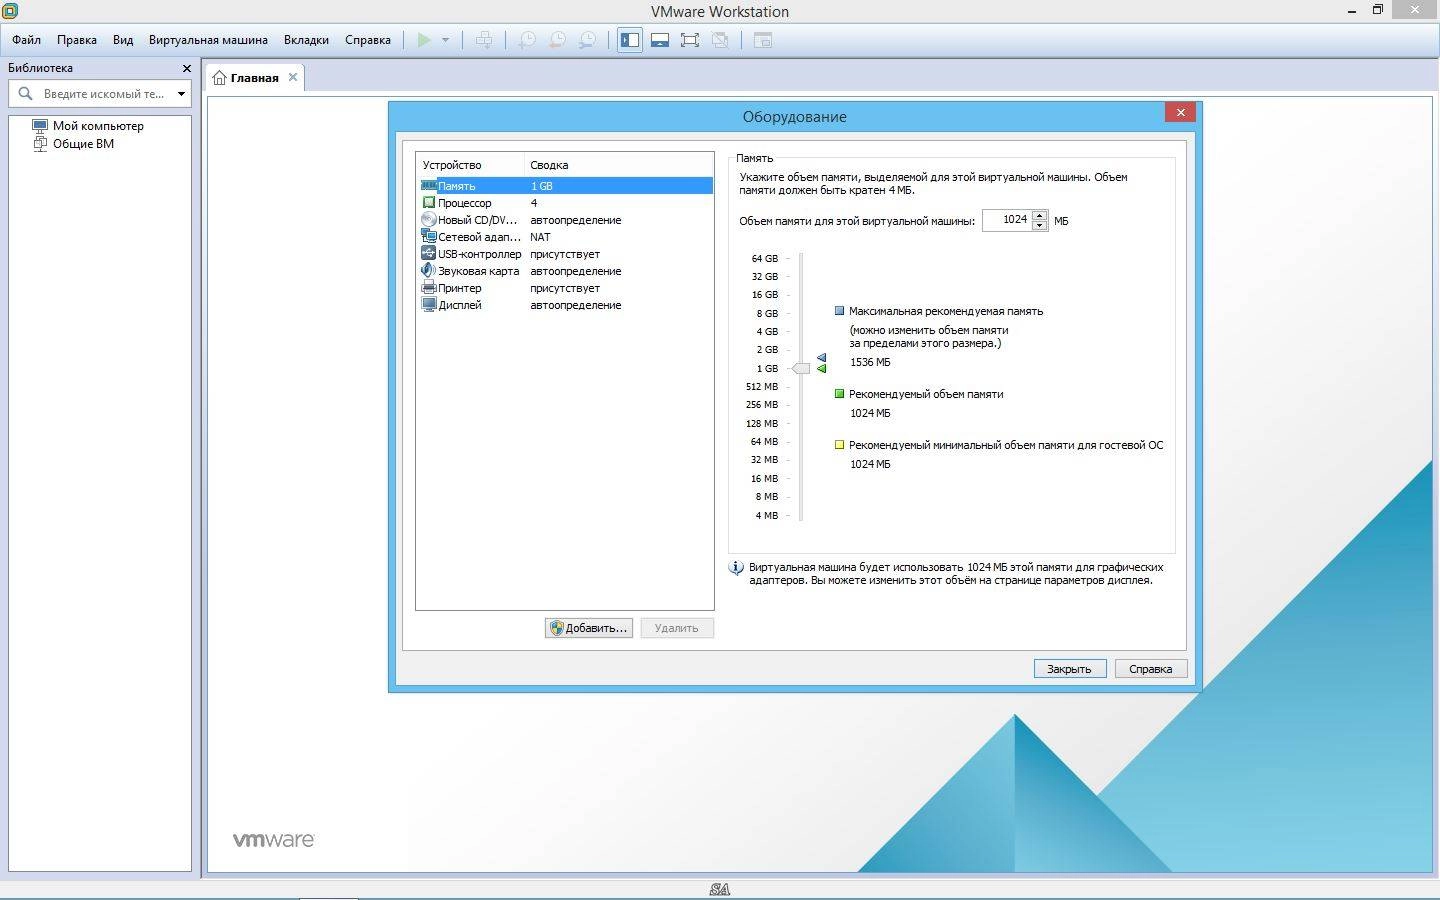1440x900 pixels.
Task: Click the full screen mode icon
Action: 690,40
